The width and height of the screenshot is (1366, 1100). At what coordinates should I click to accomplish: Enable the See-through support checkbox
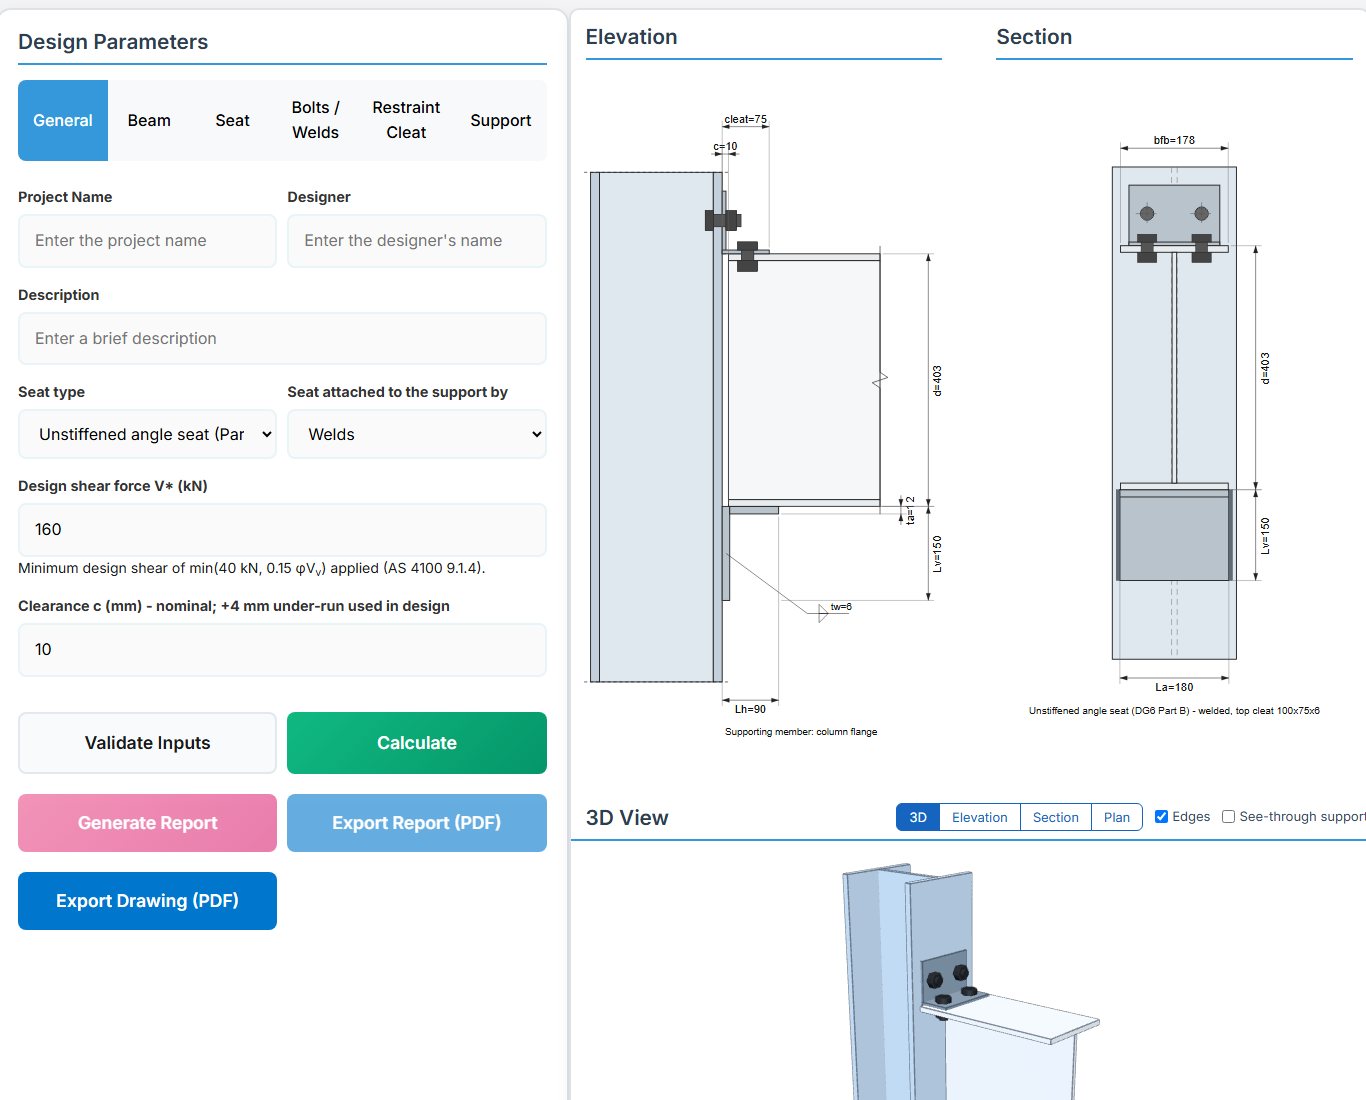(1228, 817)
